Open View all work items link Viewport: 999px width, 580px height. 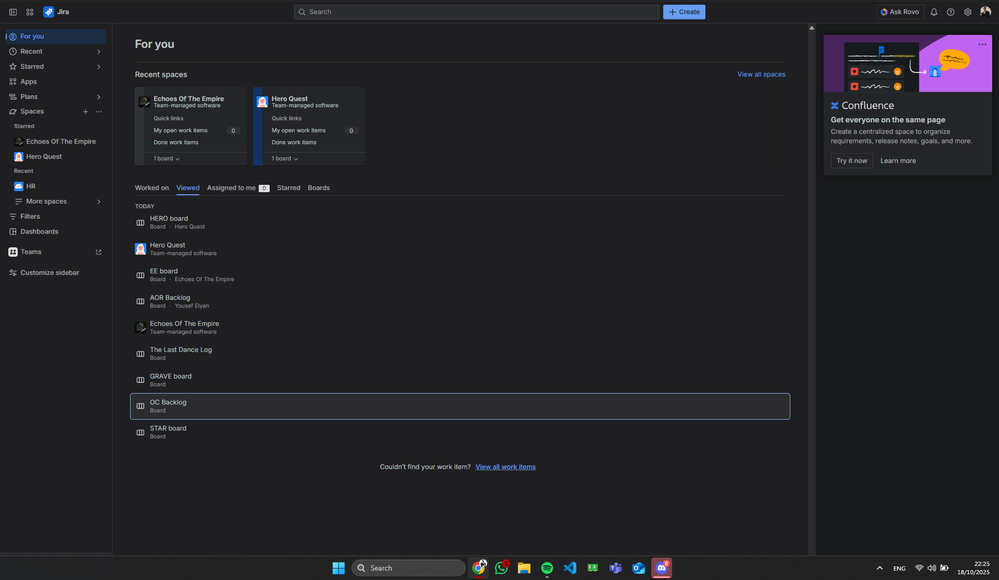pyautogui.click(x=505, y=466)
